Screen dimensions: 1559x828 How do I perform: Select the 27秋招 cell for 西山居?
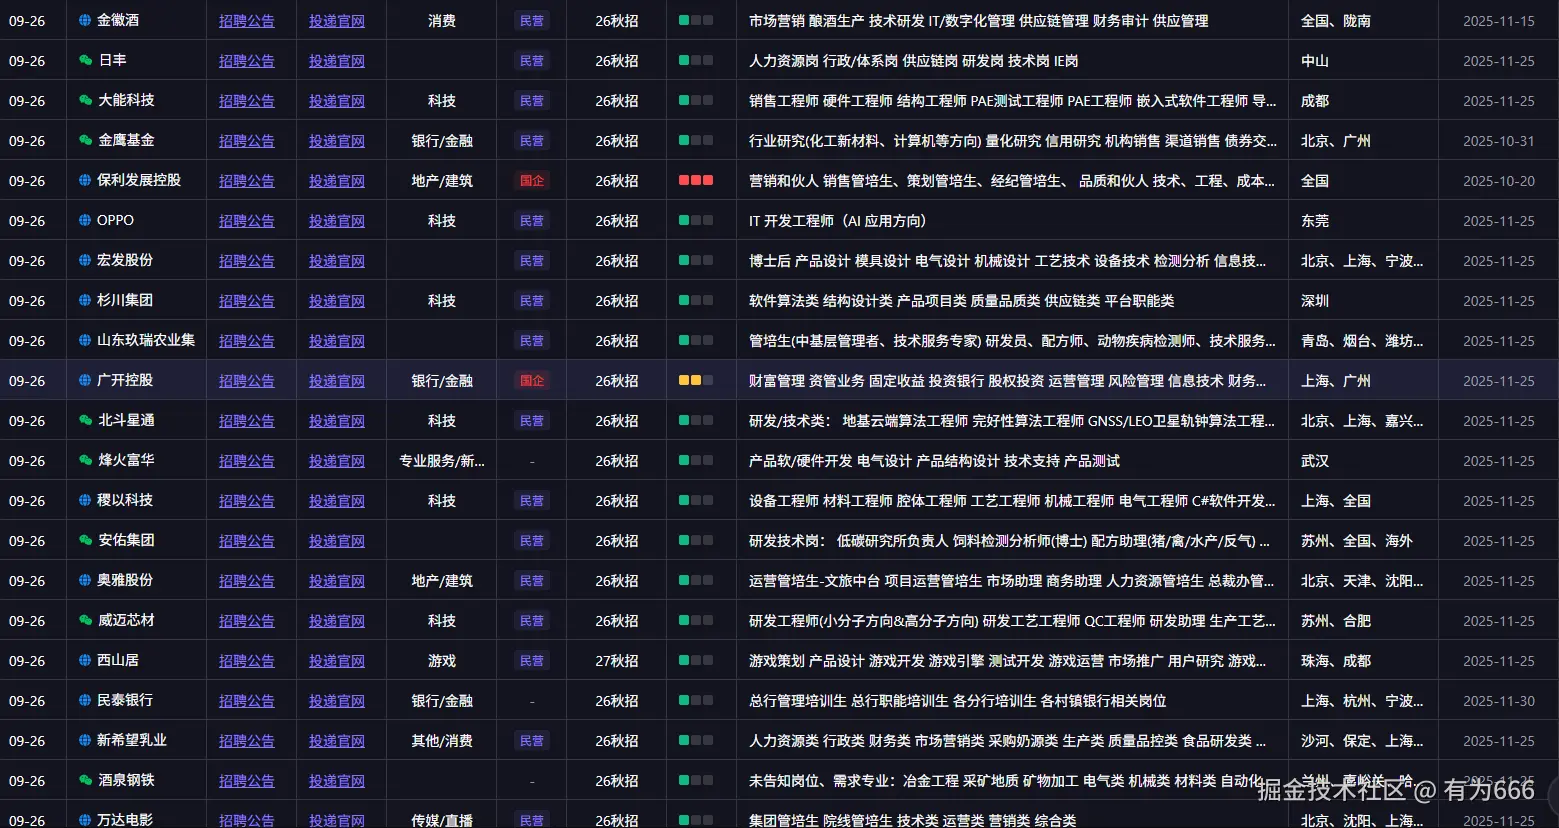pyautogui.click(x=617, y=661)
